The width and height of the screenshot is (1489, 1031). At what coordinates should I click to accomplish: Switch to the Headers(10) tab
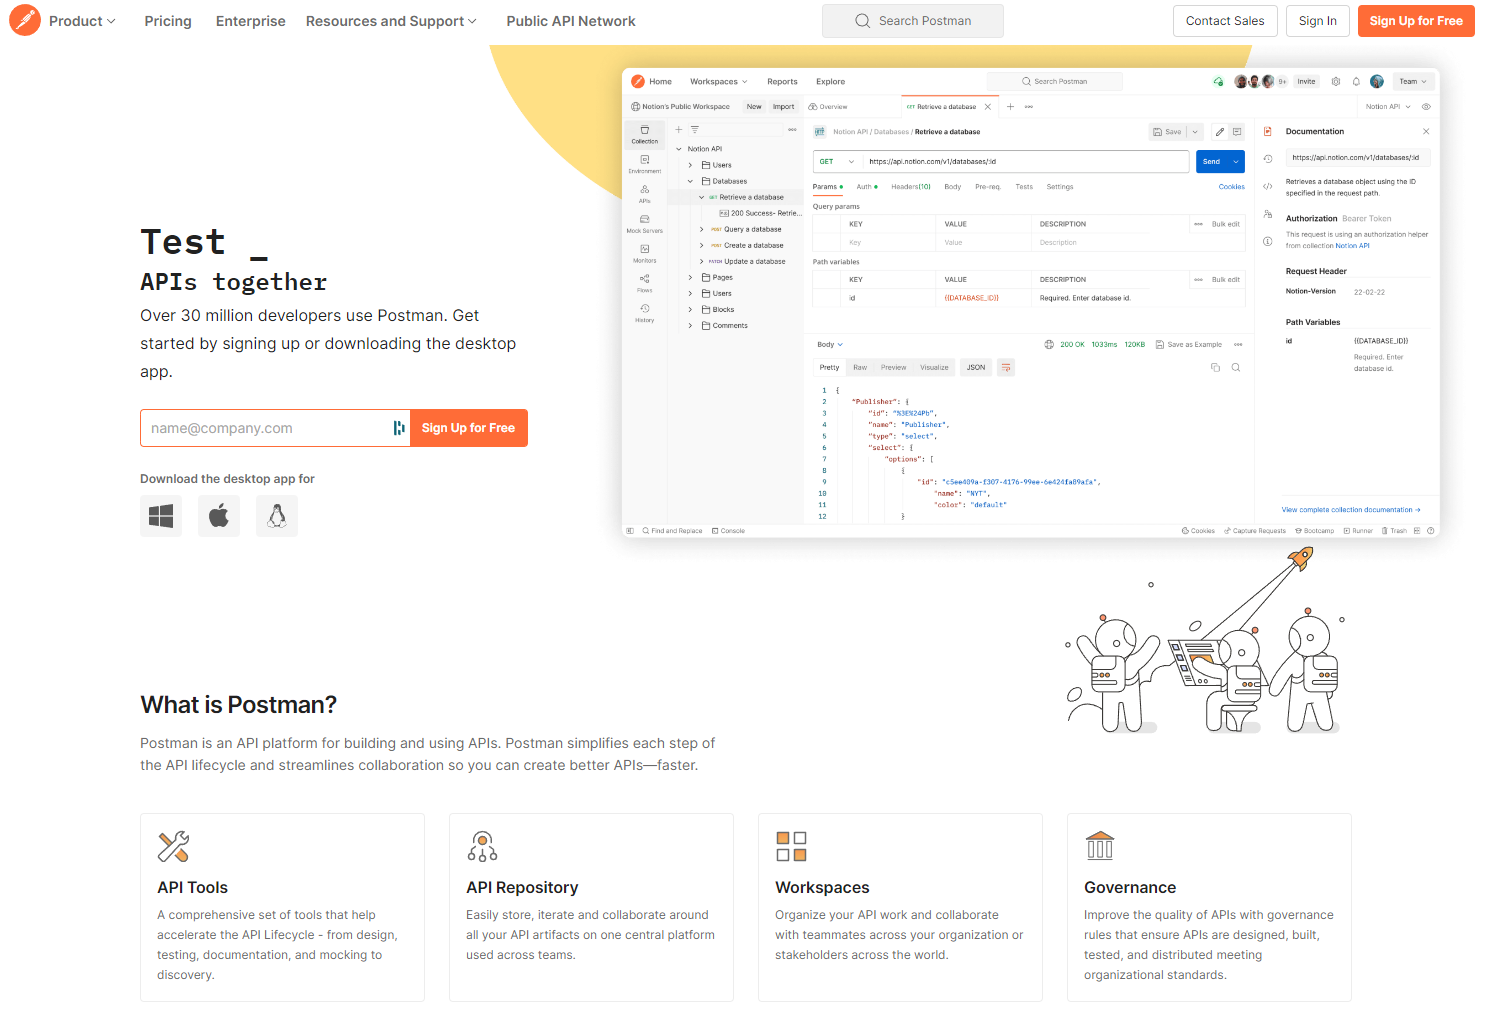911,187
